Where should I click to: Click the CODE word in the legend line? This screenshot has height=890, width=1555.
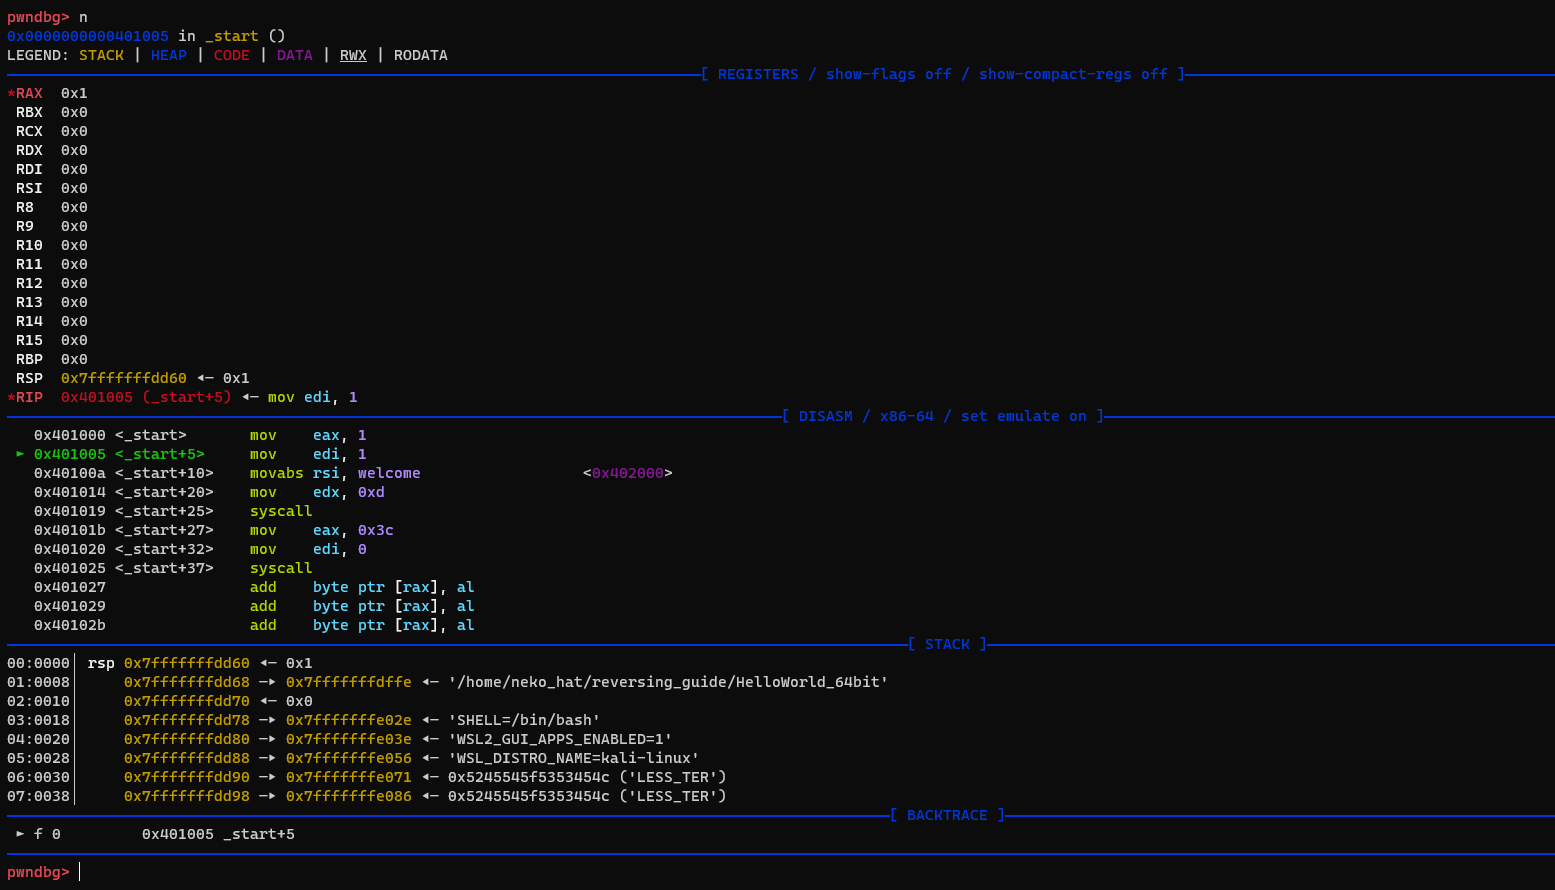232,55
